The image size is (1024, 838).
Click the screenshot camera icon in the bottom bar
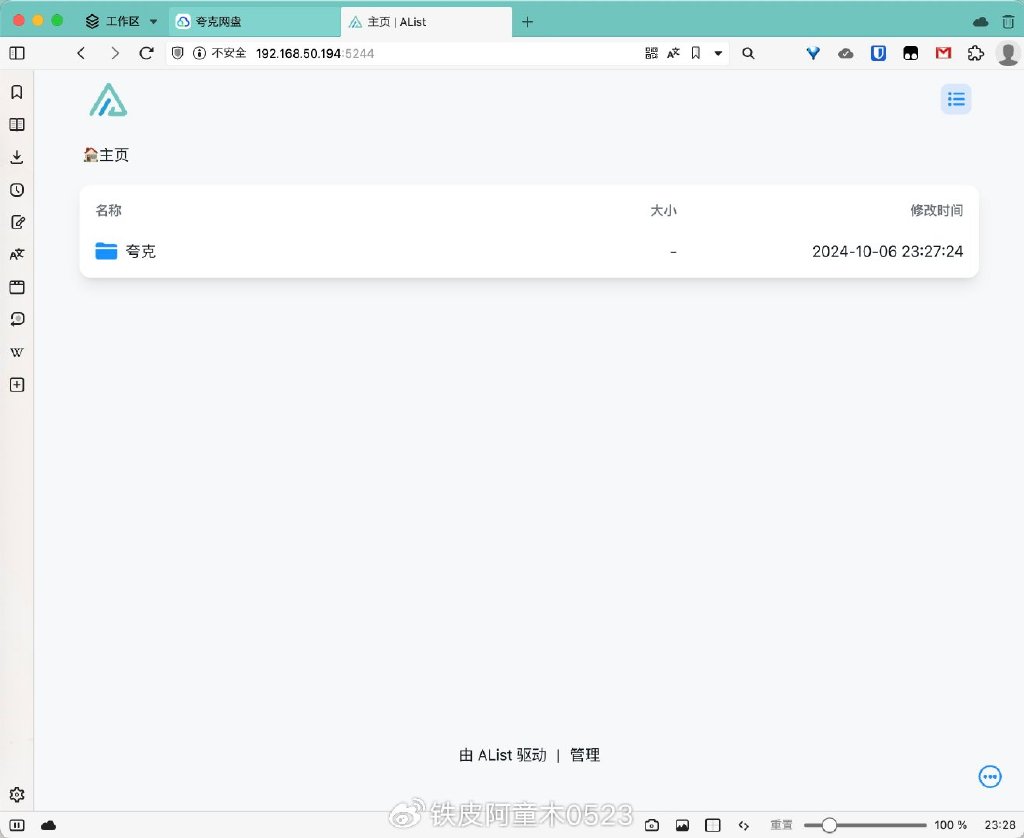tap(650, 825)
